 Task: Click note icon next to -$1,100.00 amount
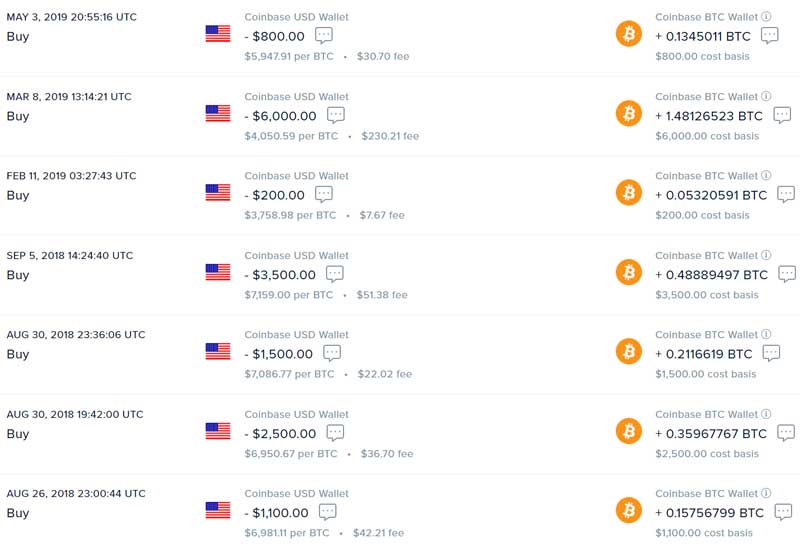(x=328, y=512)
